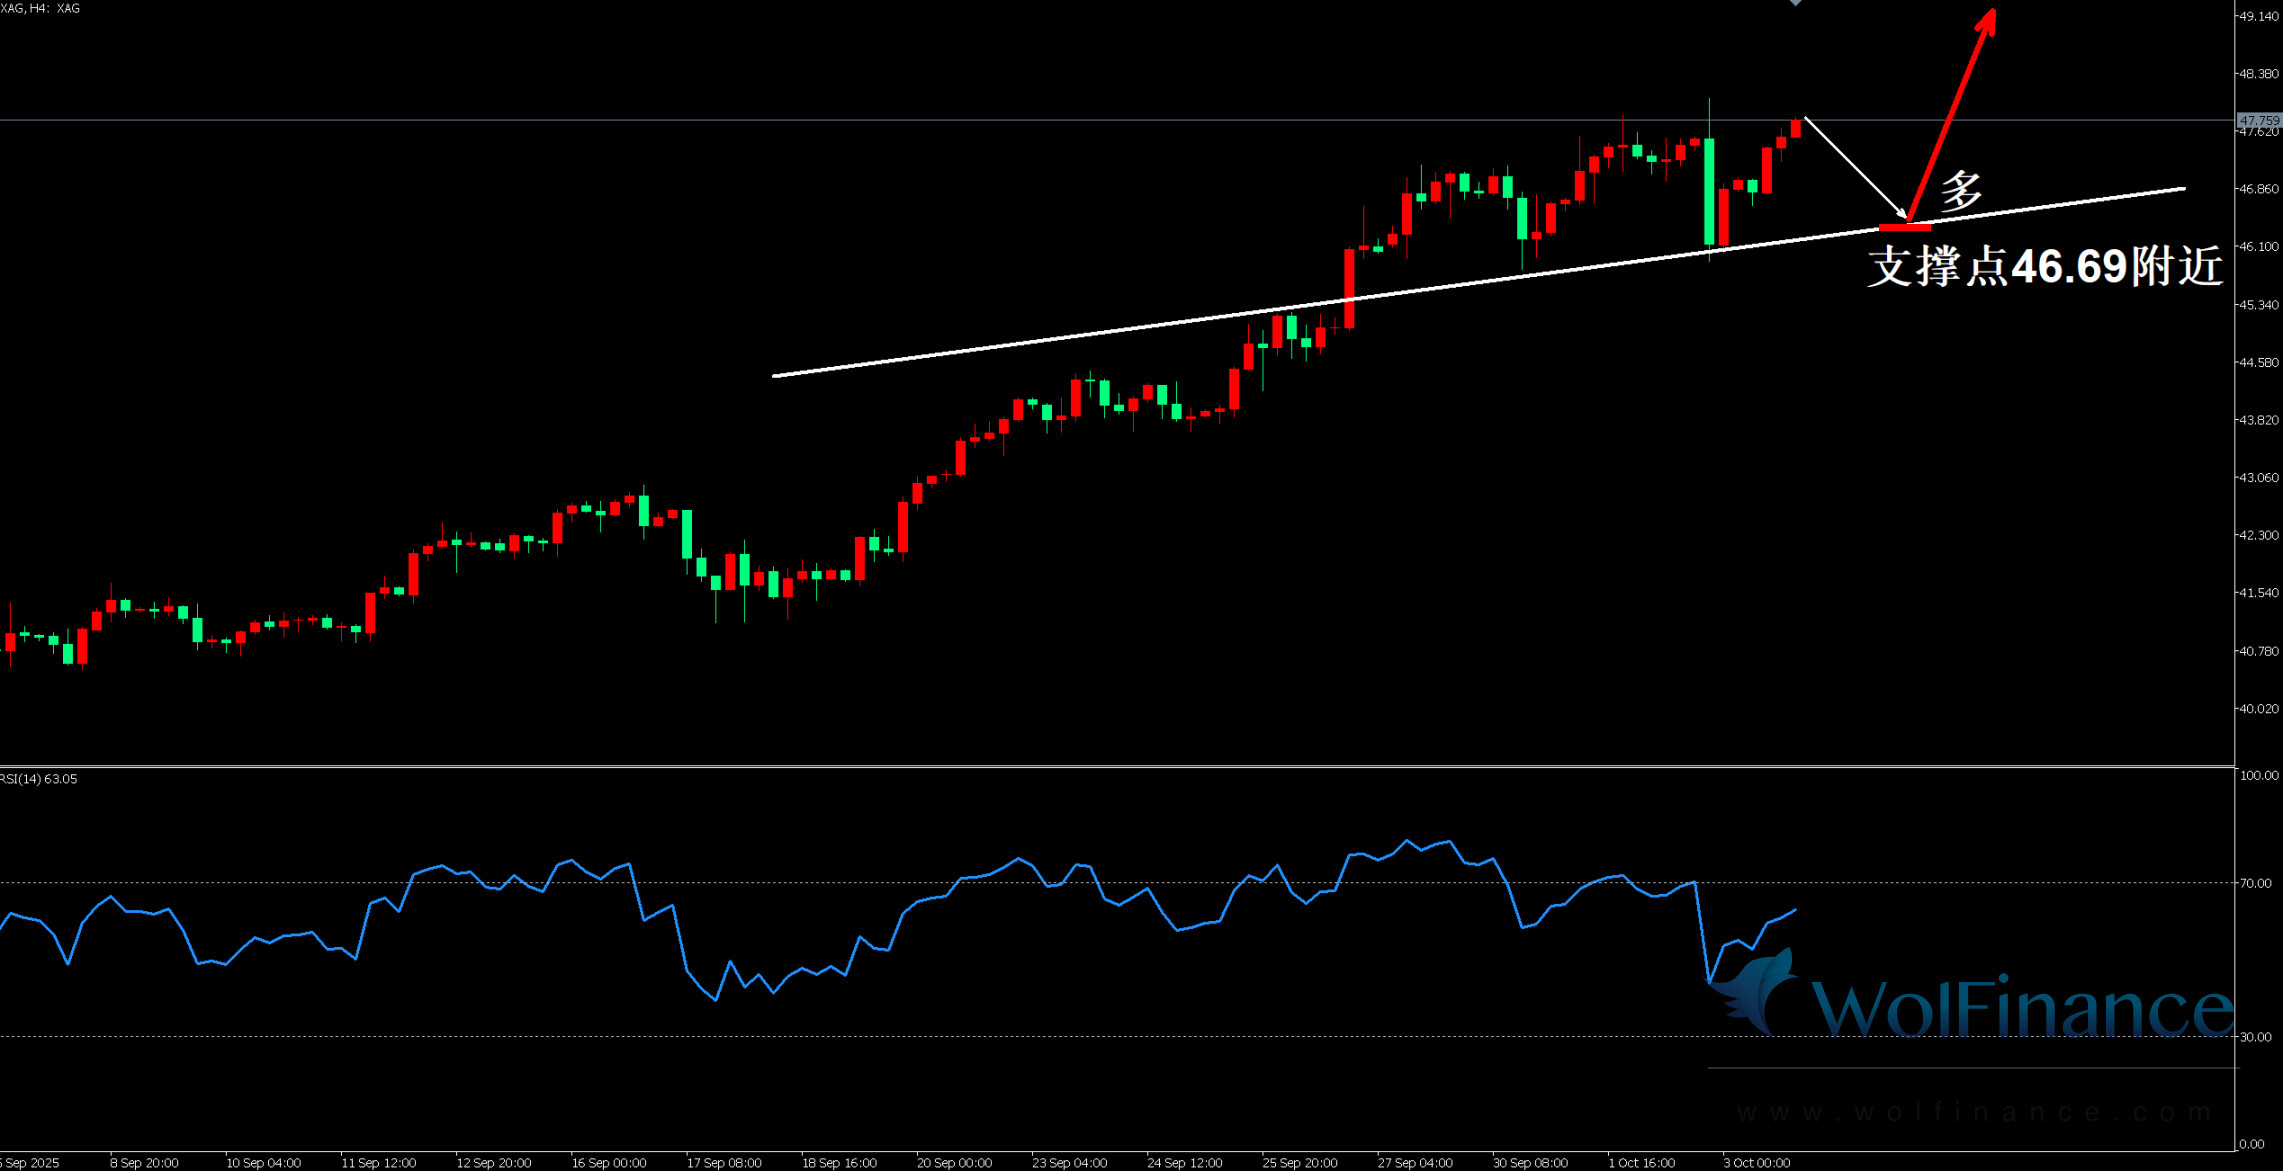Click the RSI(14) 63.05 indicator label

click(39, 779)
